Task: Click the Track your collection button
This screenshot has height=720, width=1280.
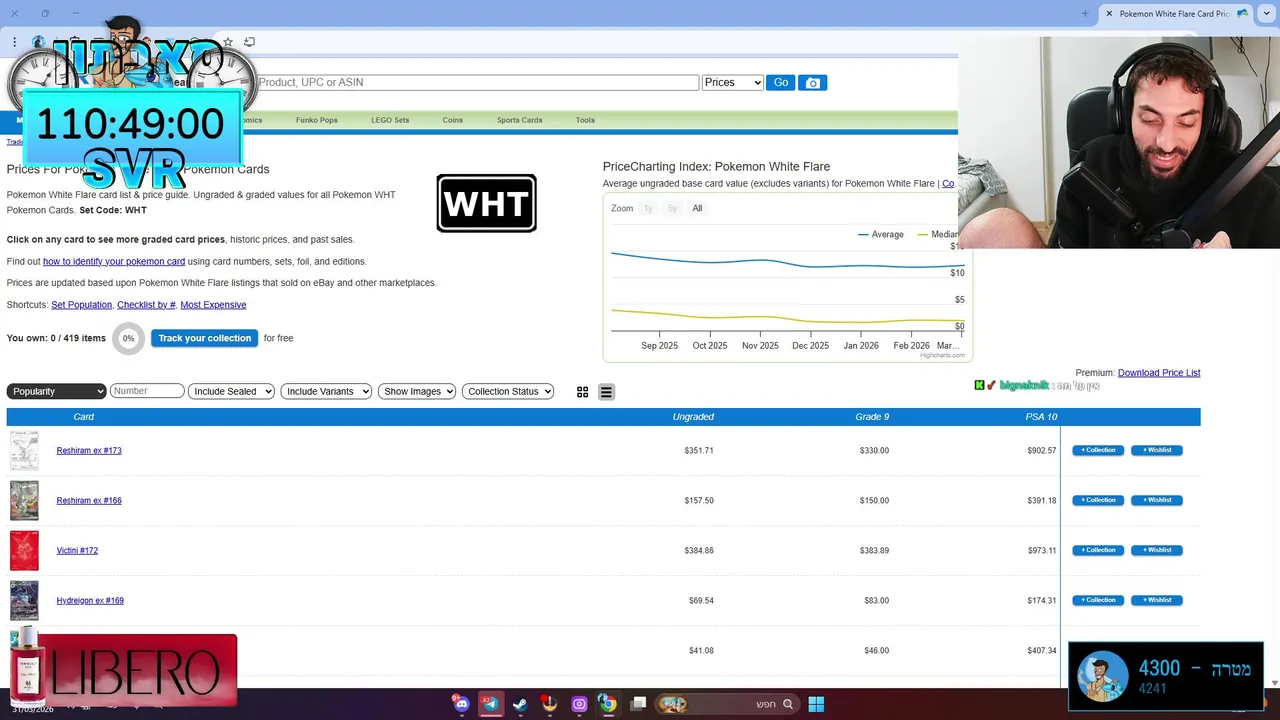Action: [x=204, y=338]
